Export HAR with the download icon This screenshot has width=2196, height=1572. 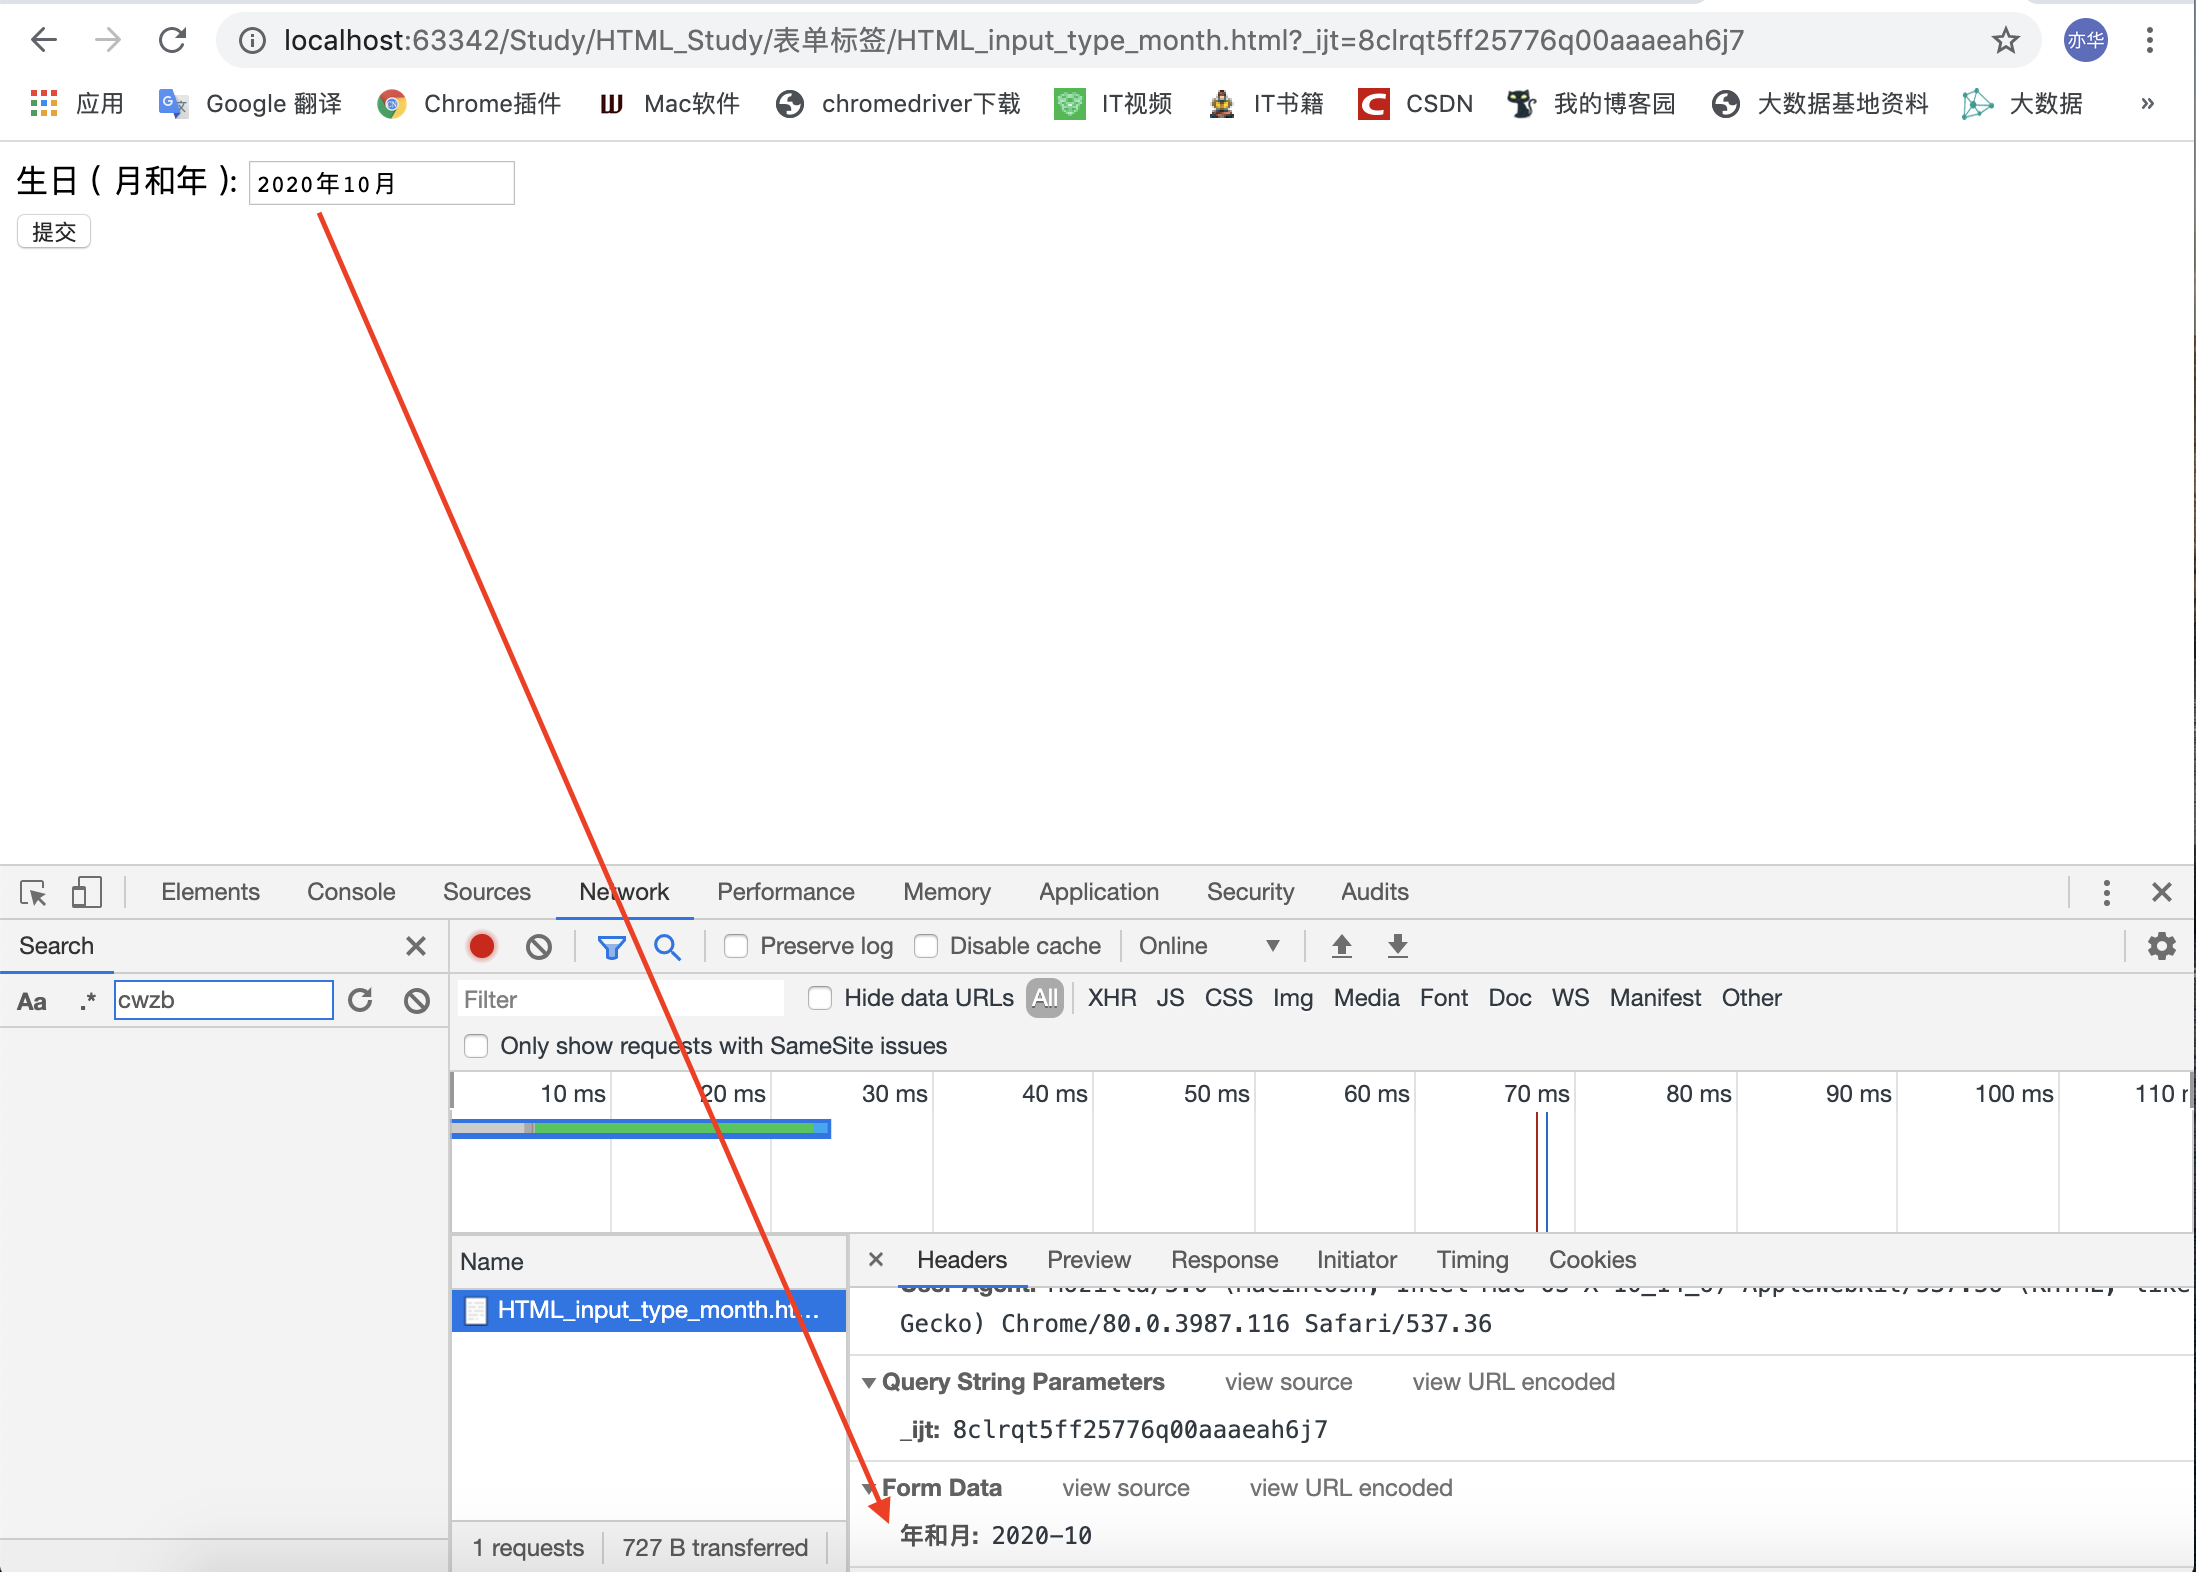1397,946
